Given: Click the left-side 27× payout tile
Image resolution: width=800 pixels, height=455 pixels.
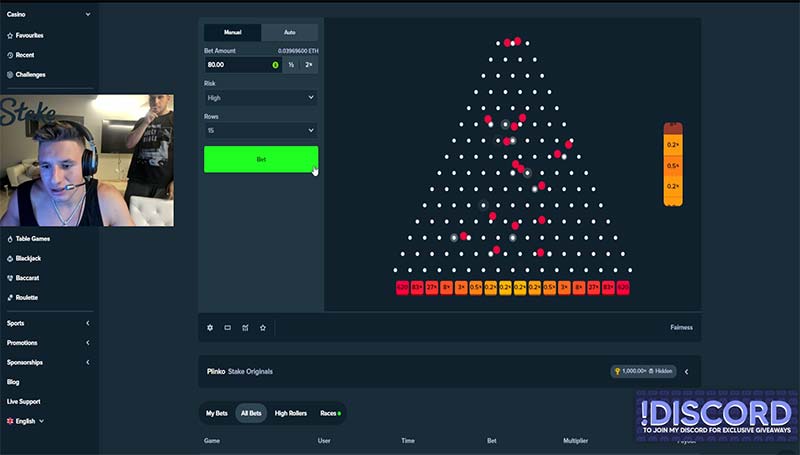Looking at the screenshot, I should coord(432,288).
